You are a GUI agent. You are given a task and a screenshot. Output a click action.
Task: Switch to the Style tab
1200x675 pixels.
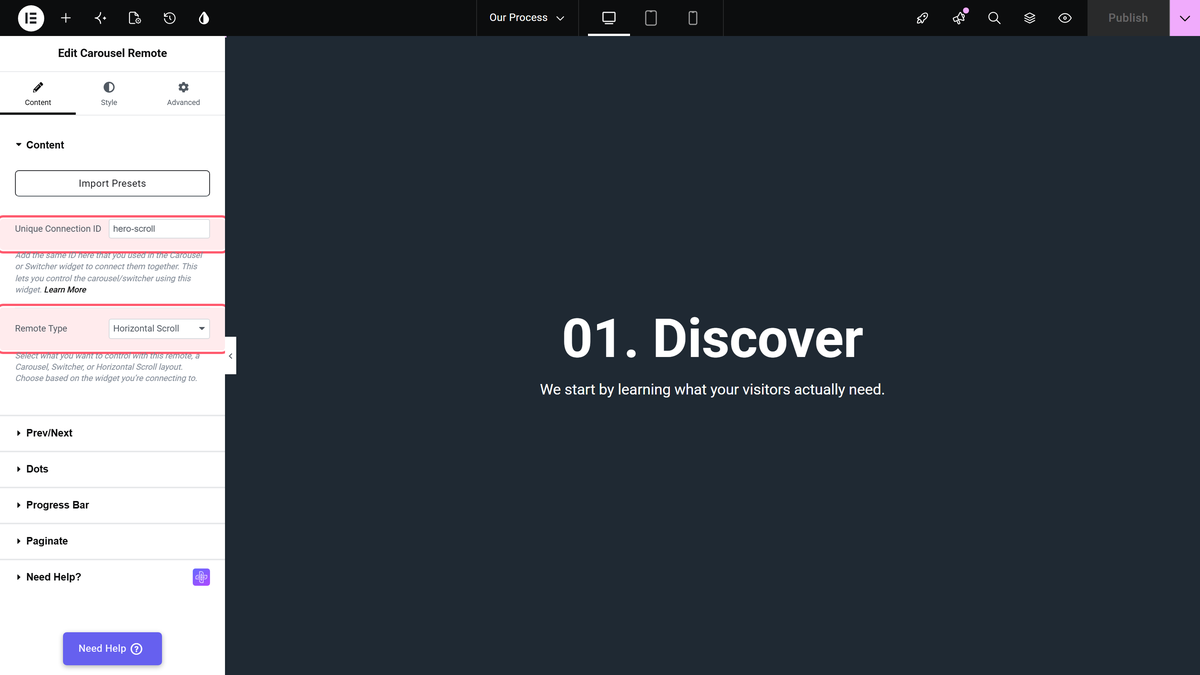[x=109, y=94]
